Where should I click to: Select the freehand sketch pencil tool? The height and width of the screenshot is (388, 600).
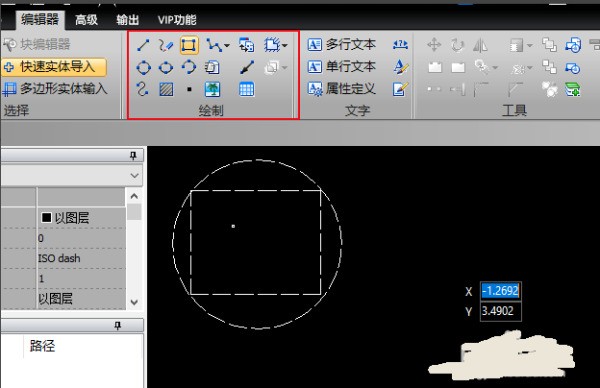click(166, 45)
